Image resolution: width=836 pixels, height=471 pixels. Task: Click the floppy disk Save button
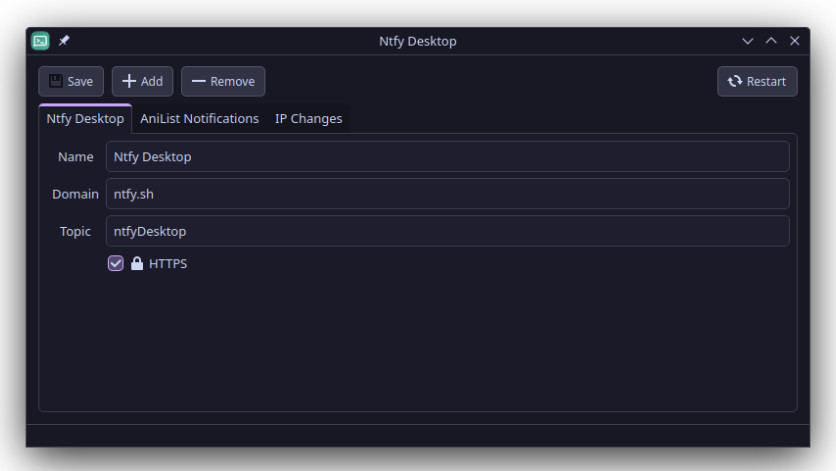coord(71,82)
